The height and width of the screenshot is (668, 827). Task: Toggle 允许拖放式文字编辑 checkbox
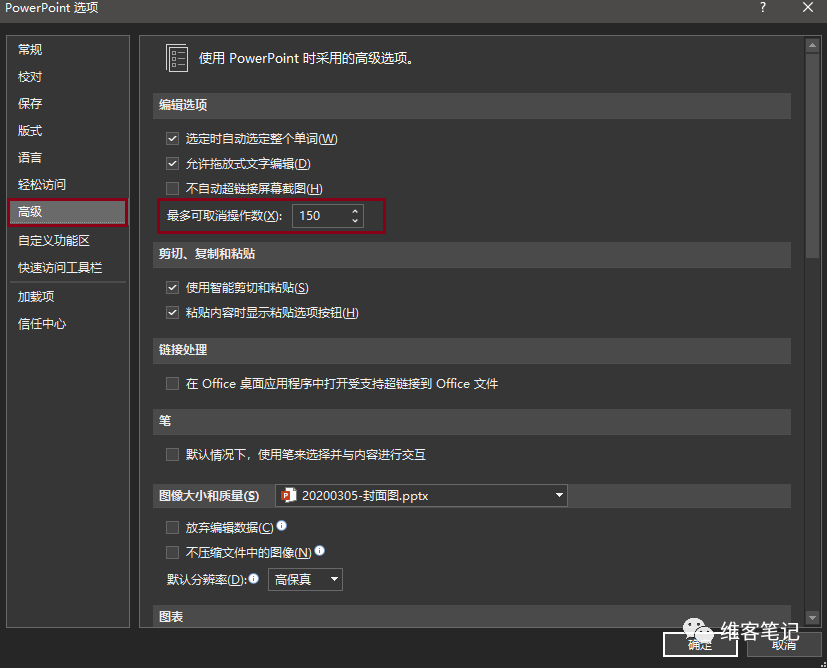point(172,163)
